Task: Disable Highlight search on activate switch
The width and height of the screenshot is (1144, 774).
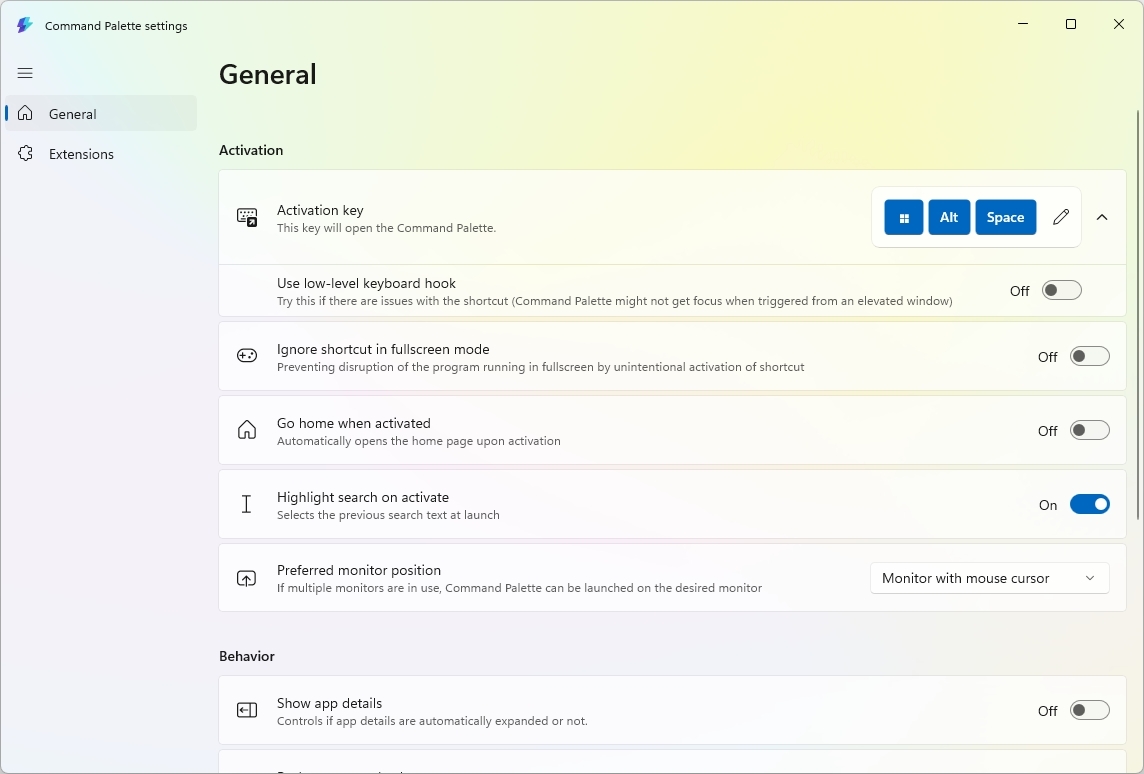Action: 1089,504
